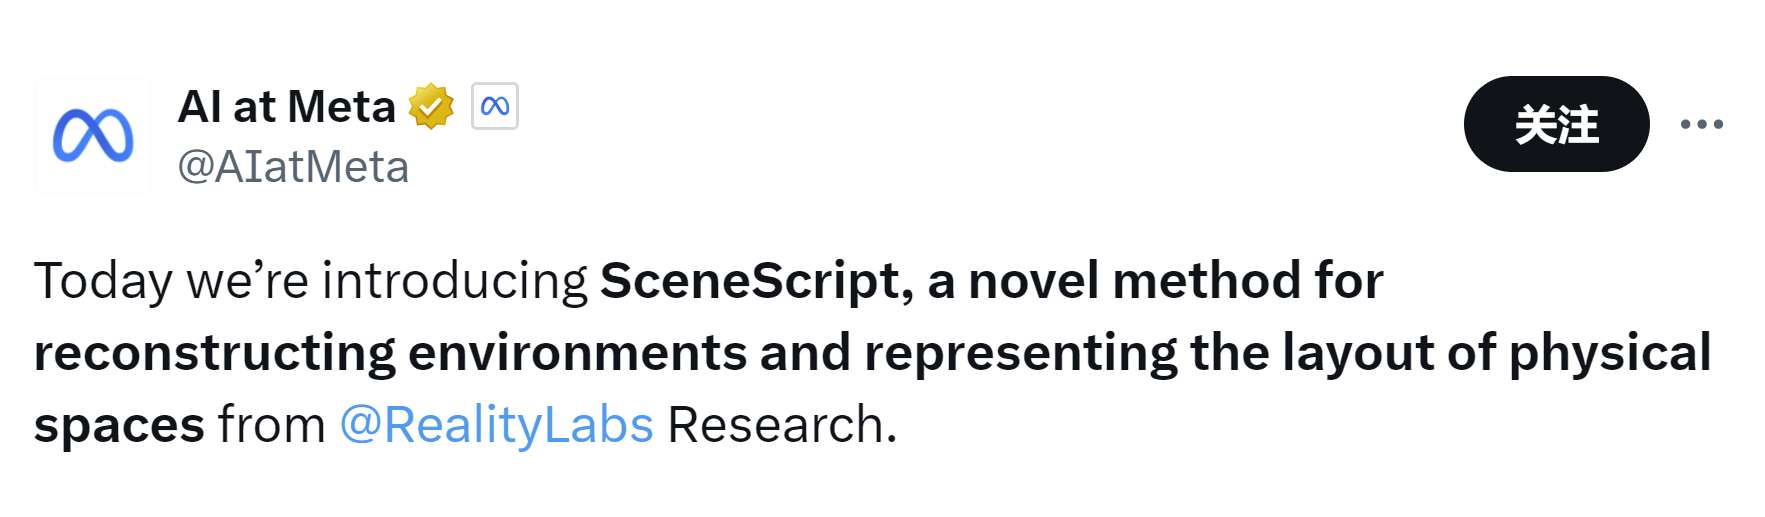The height and width of the screenshot is (517, 1765).
Task: Open the three-dot more options menu
Action: click(1701, 124)
